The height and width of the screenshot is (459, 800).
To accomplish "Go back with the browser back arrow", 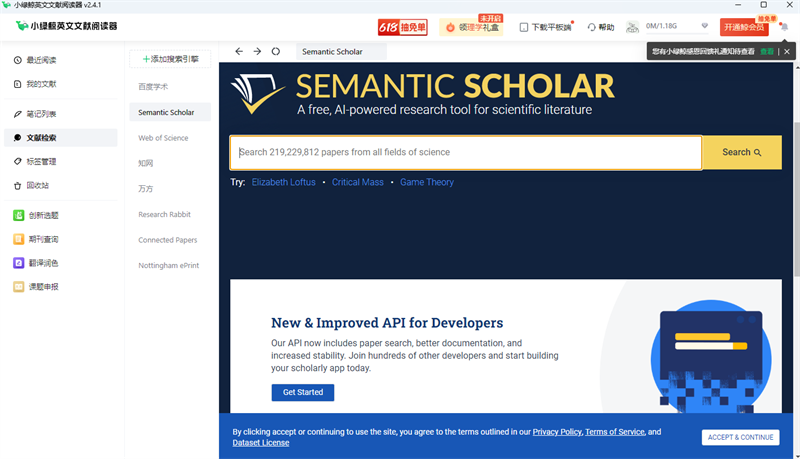I will [239, 52].
